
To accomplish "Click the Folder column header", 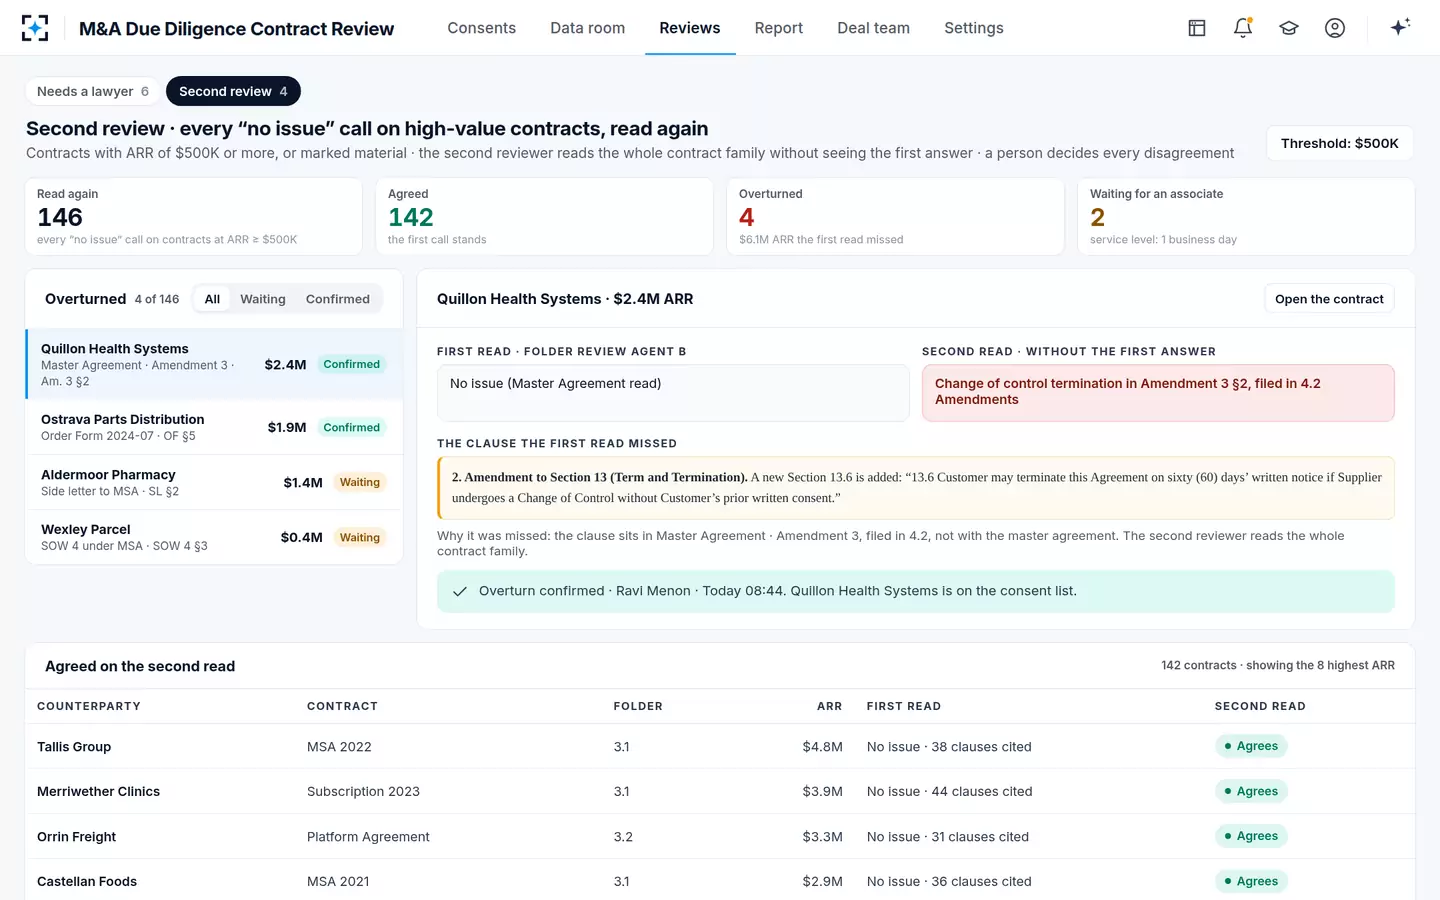I will pos(638,706).
